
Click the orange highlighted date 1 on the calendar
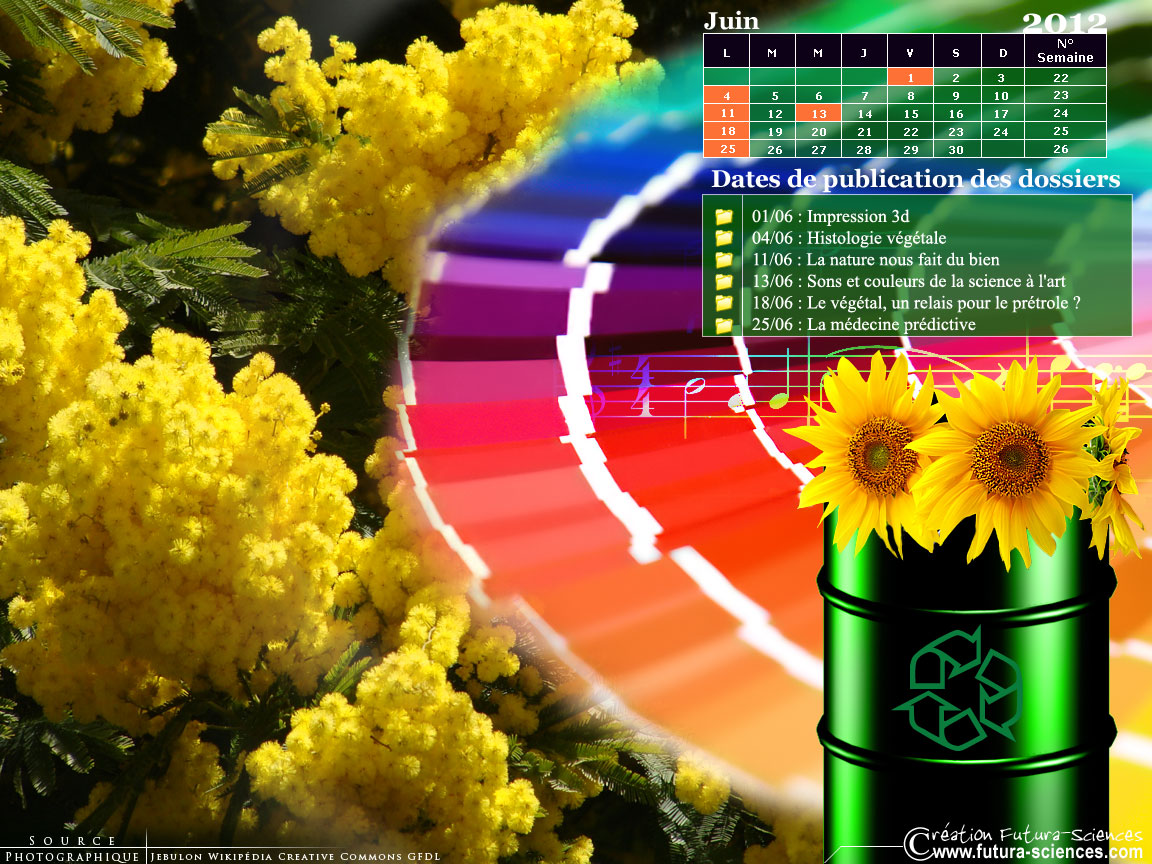coord(910,77)
